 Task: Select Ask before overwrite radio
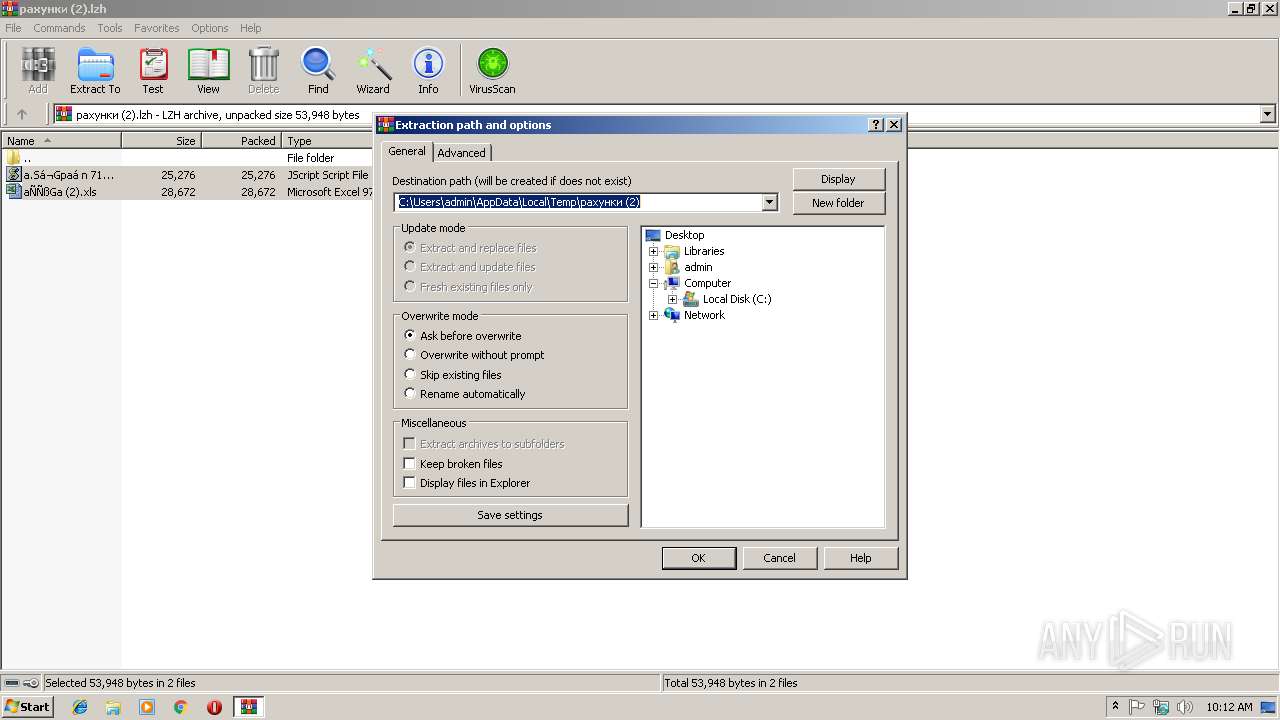tap(410, 335)
